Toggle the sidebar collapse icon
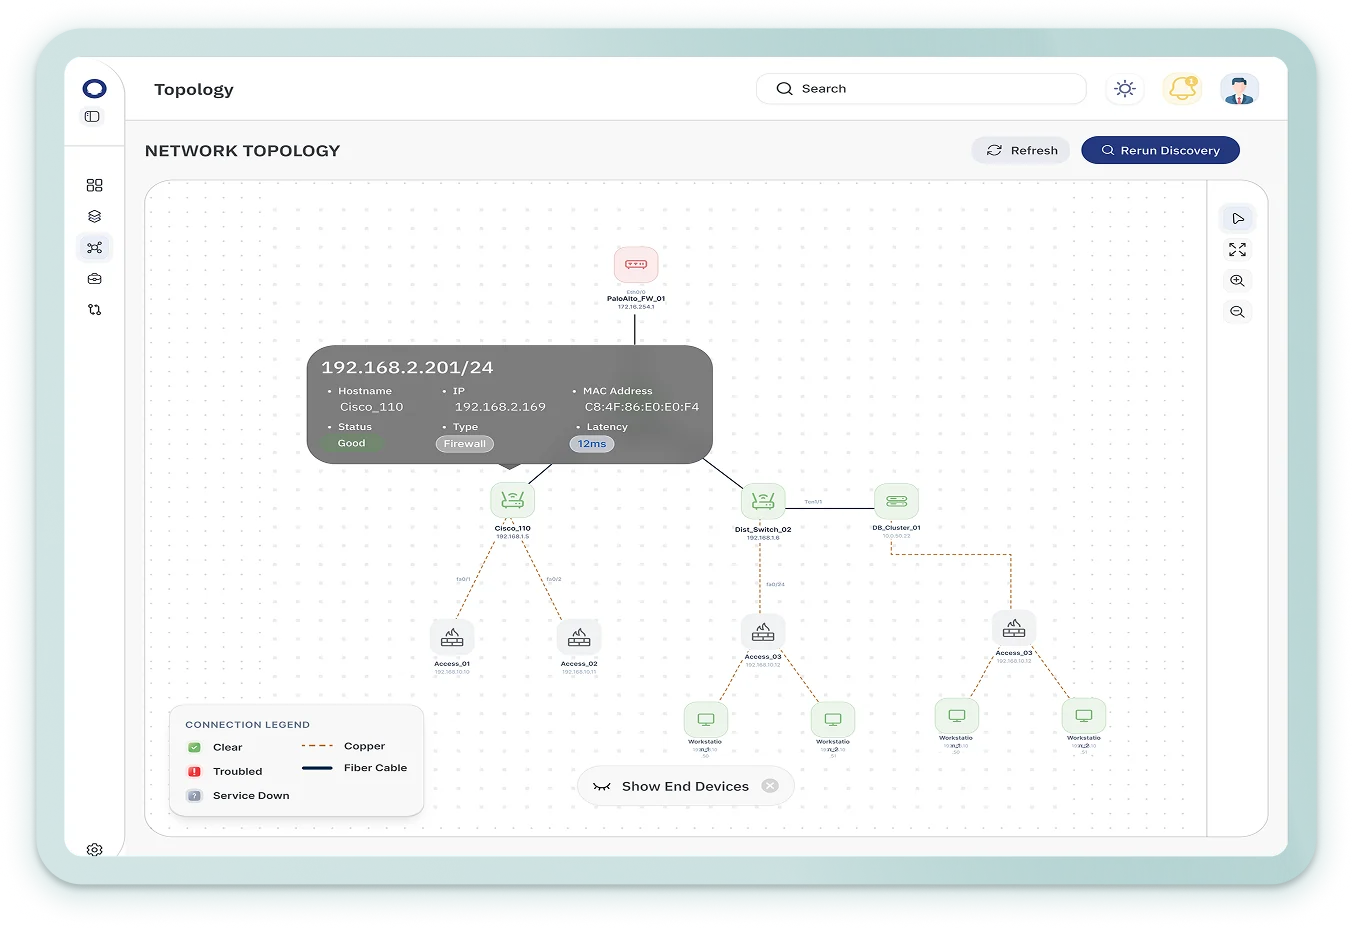Viewport: 1353px width, 929px height. click(x=92, y=117)
